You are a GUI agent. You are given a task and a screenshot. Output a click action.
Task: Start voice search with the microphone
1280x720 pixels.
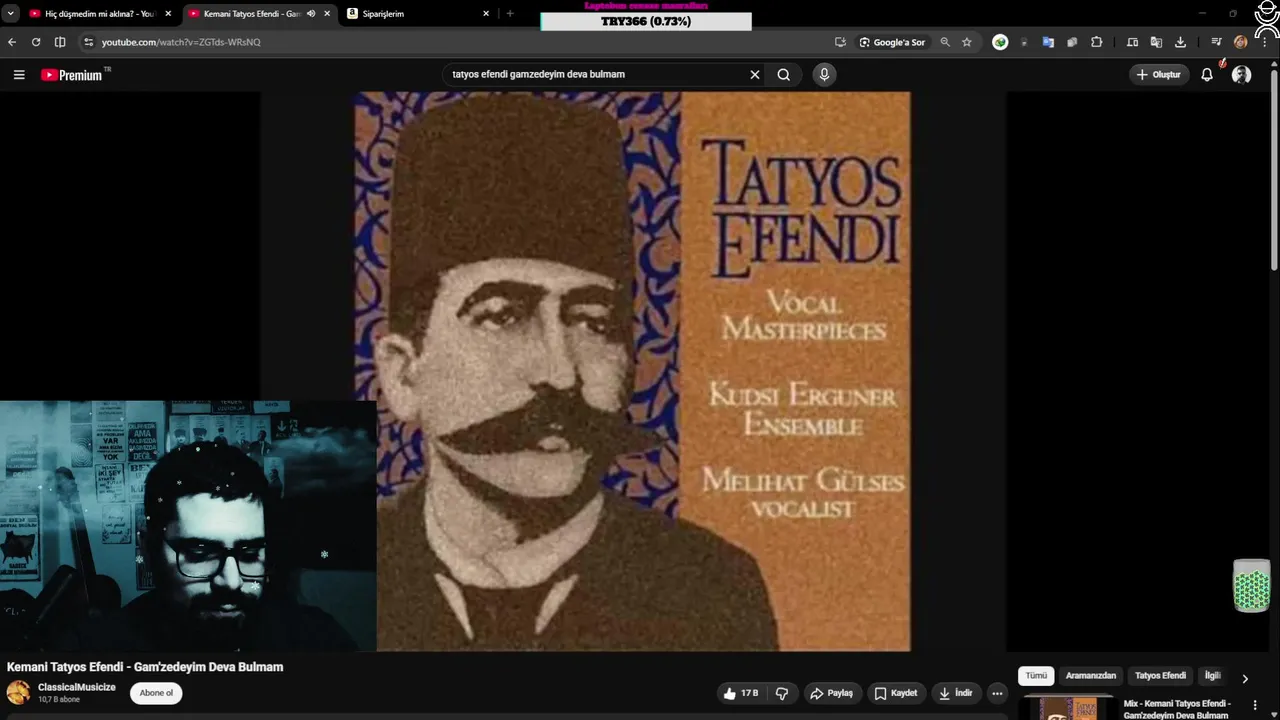click(824, 74)
